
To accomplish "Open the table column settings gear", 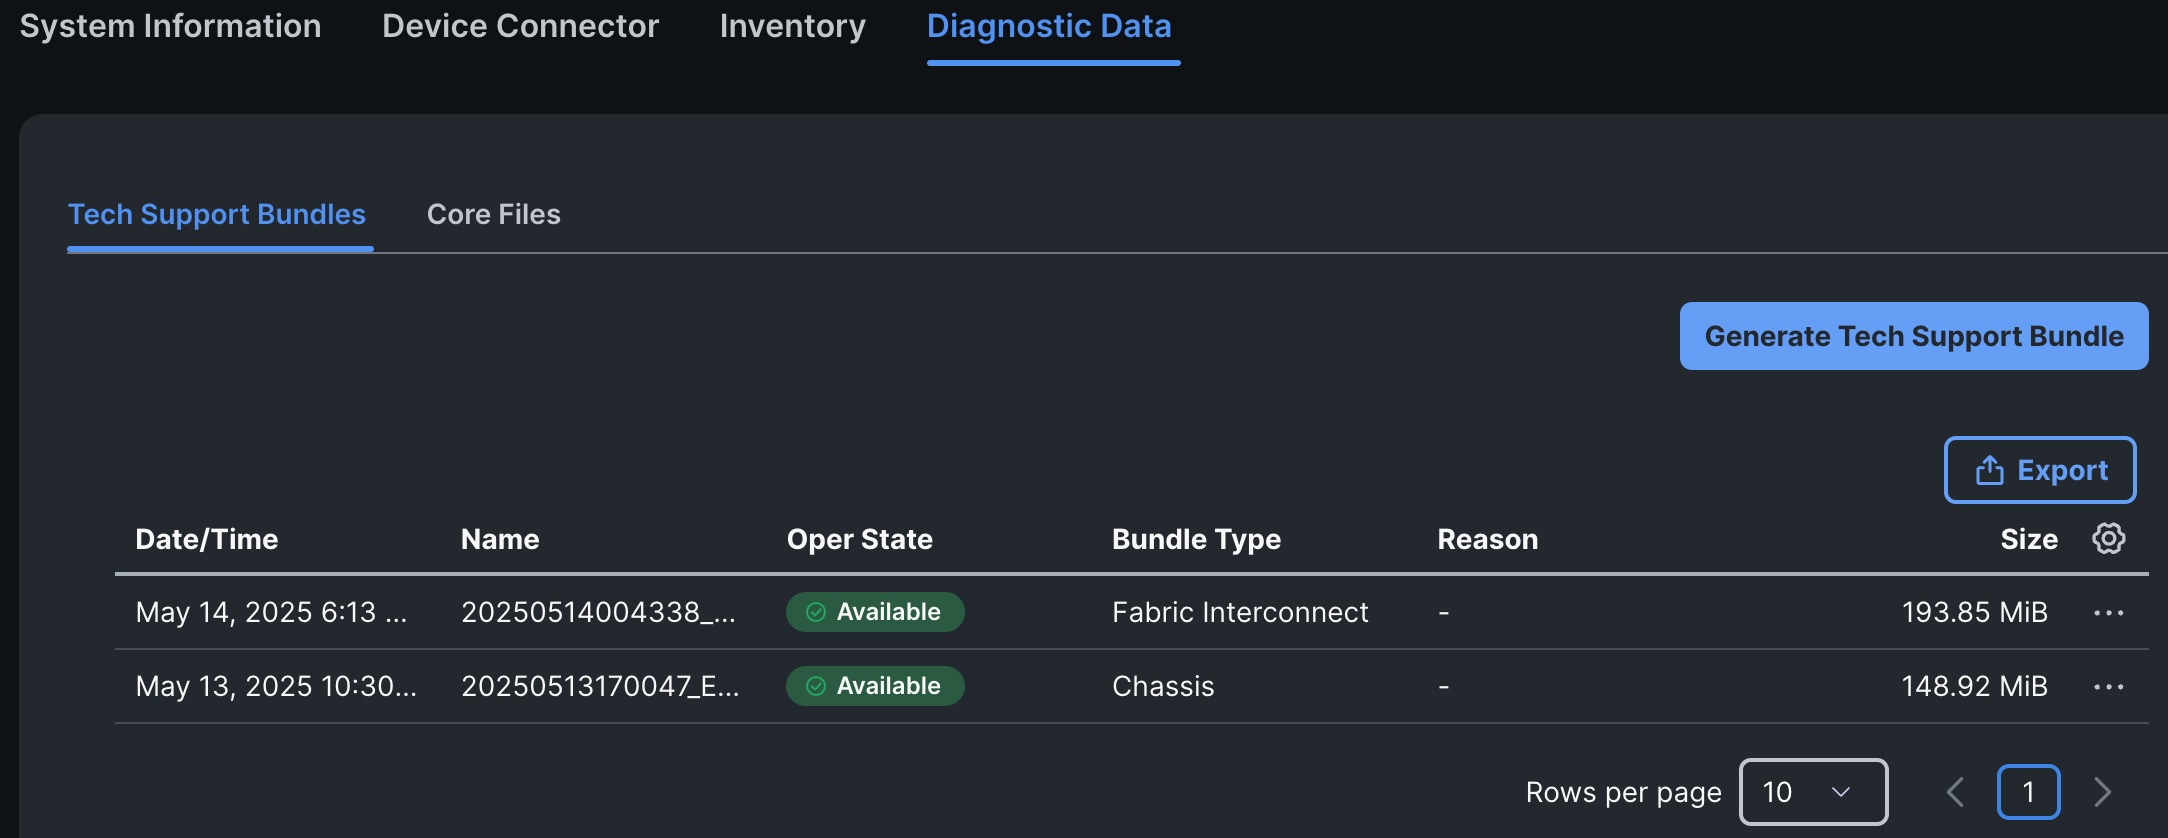I will click(2109, 538).
